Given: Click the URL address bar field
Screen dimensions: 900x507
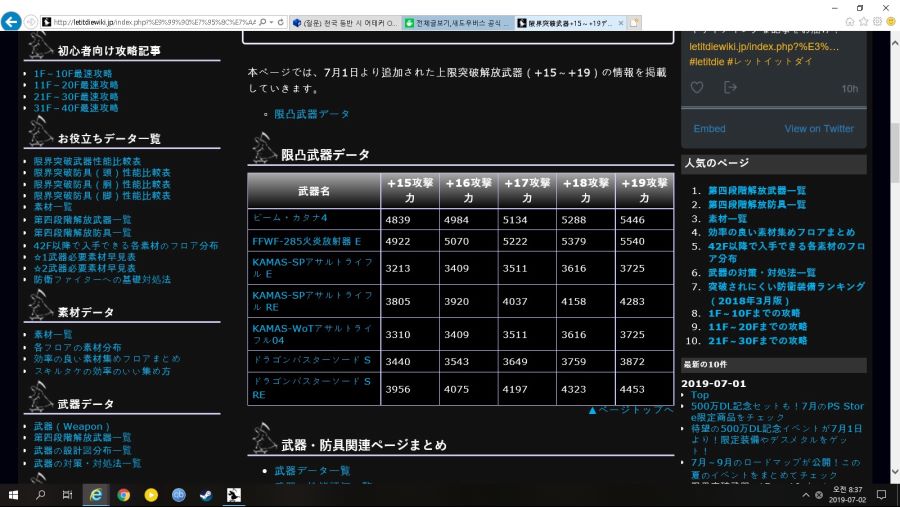Looking at the screenshot, I should pos(150,22).
